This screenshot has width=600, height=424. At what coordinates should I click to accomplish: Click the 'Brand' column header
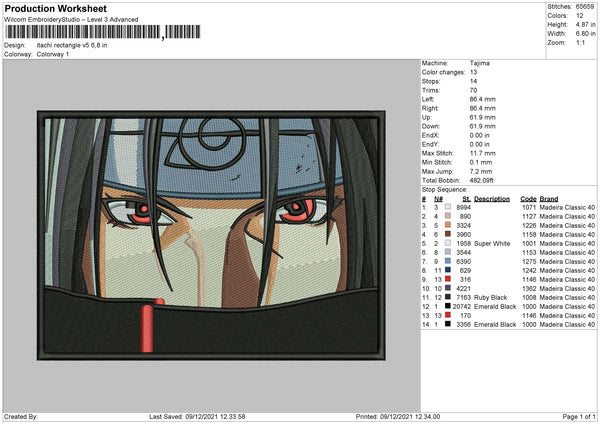click(x=549, y=199)
